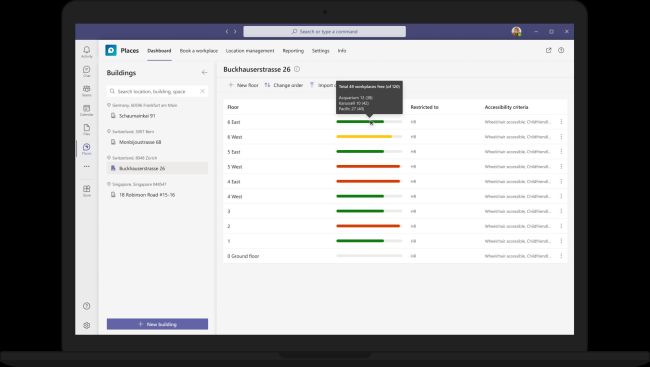Select the 0 Ground floor row label

point(243,256)
